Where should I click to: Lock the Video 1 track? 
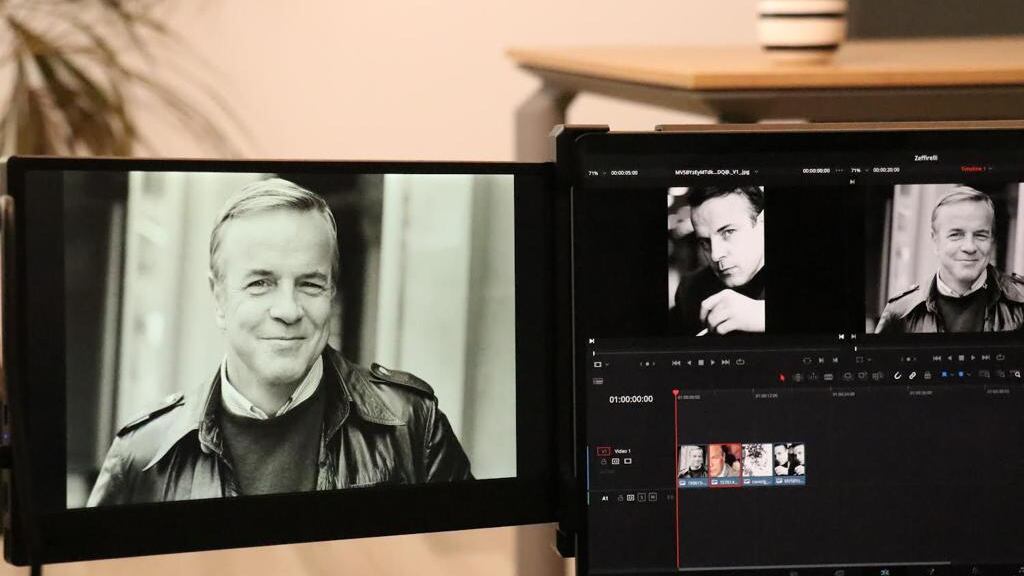(x=603, y=462)
